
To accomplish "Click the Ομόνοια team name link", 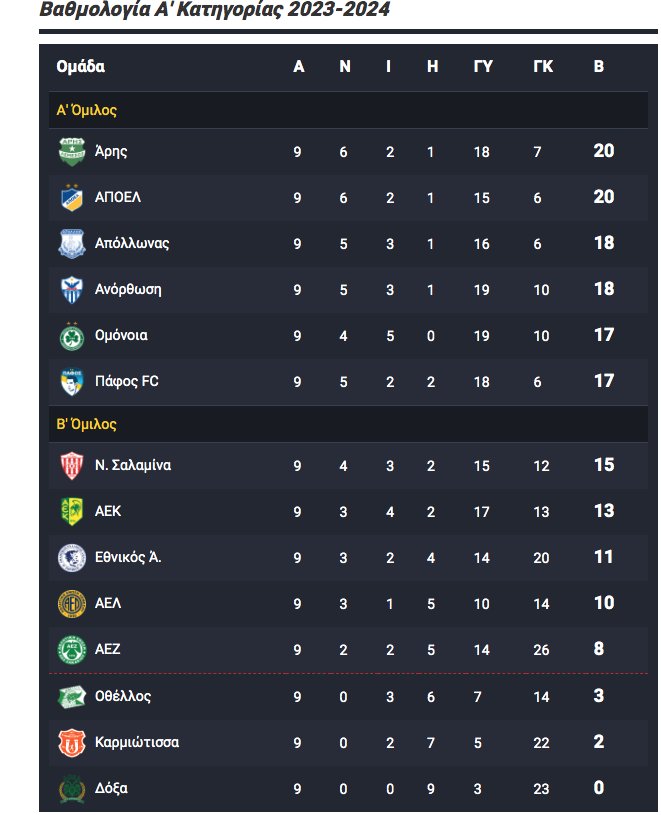I will [121, 335].
